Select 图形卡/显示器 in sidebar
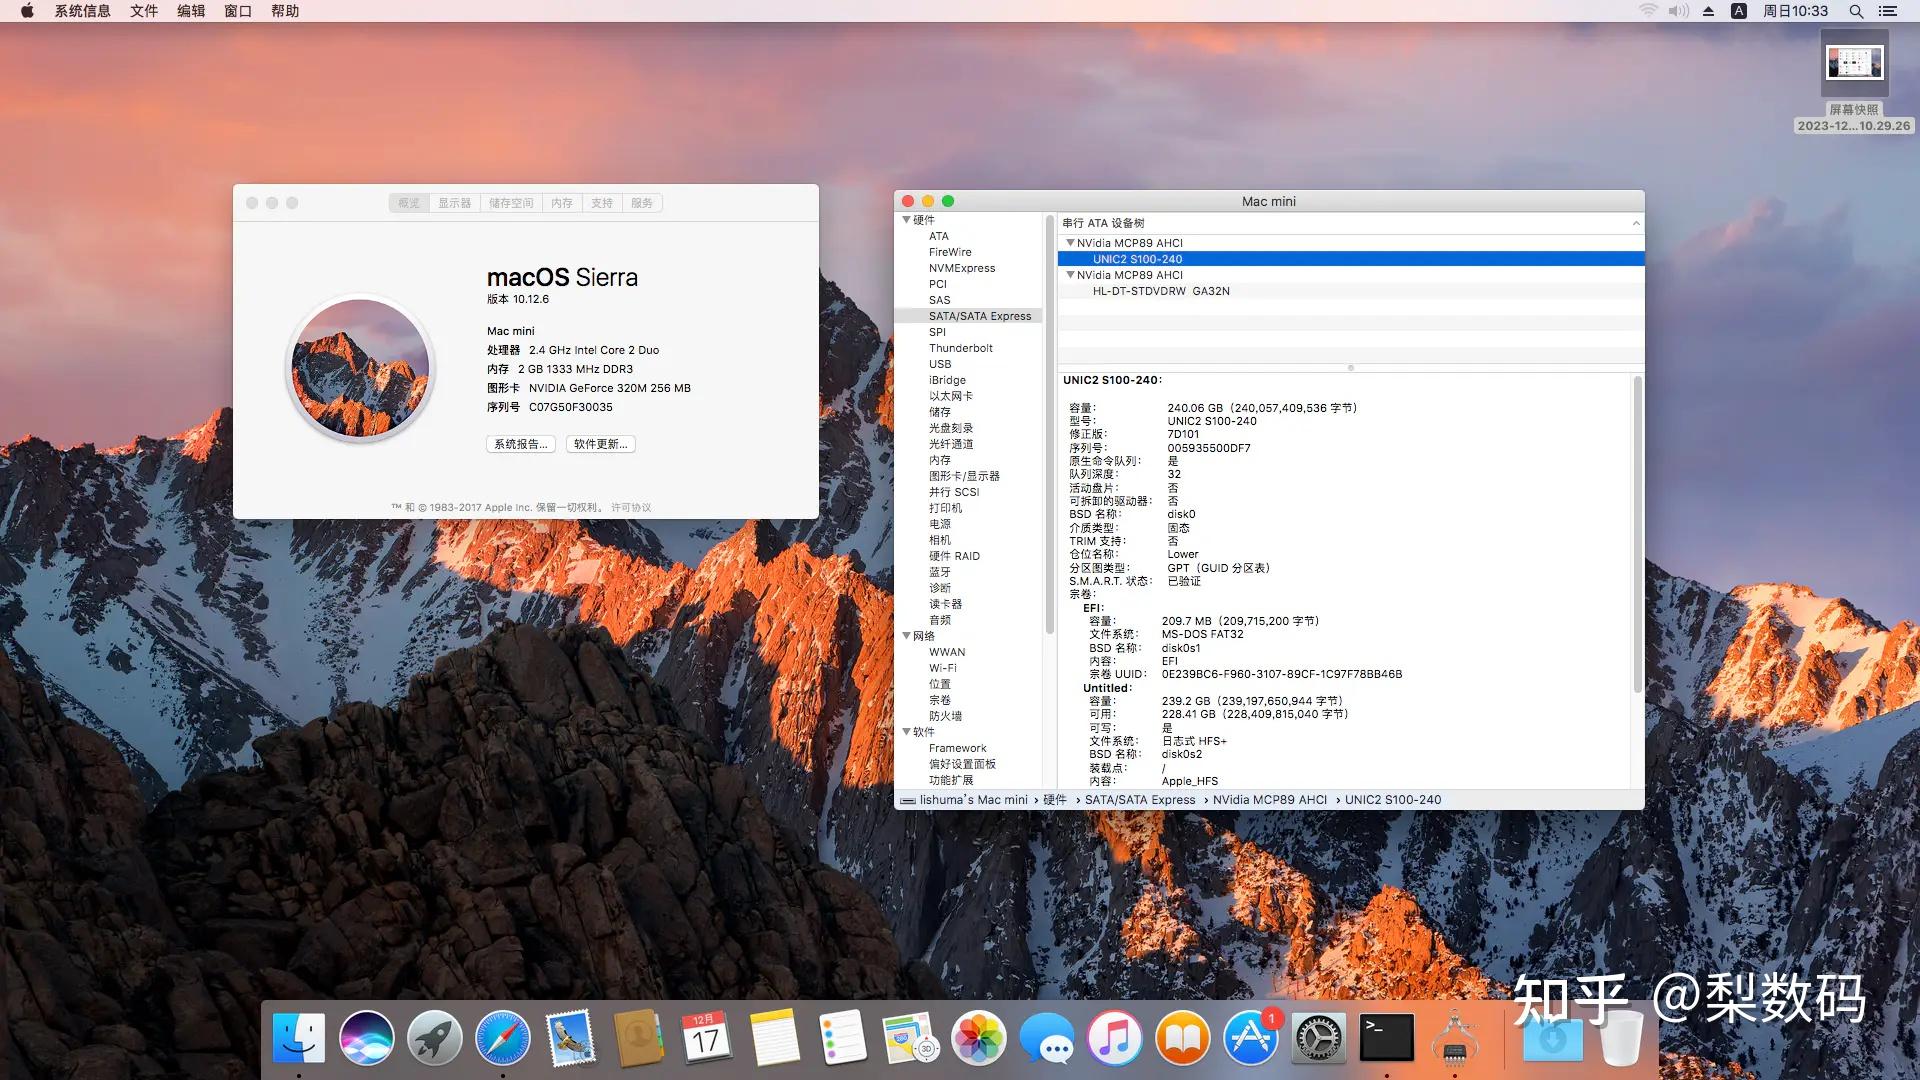 (x=964, y=476)
